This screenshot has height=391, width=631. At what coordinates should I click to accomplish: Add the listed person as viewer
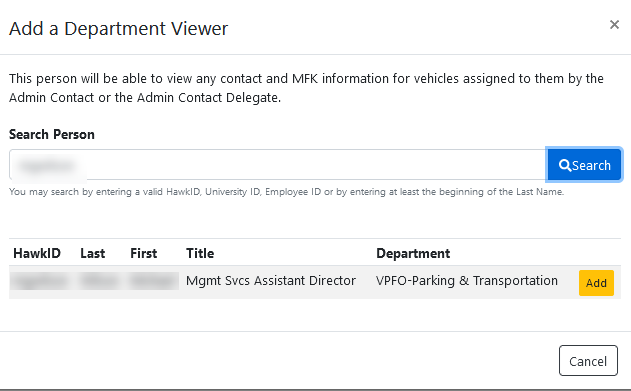coord(596,283)
